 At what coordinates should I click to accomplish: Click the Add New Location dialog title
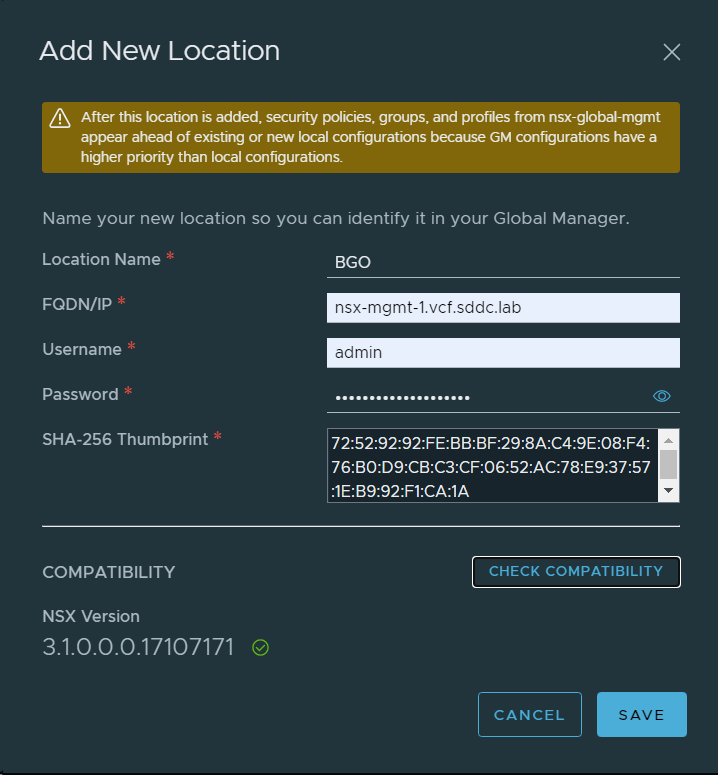pos(159,51)
